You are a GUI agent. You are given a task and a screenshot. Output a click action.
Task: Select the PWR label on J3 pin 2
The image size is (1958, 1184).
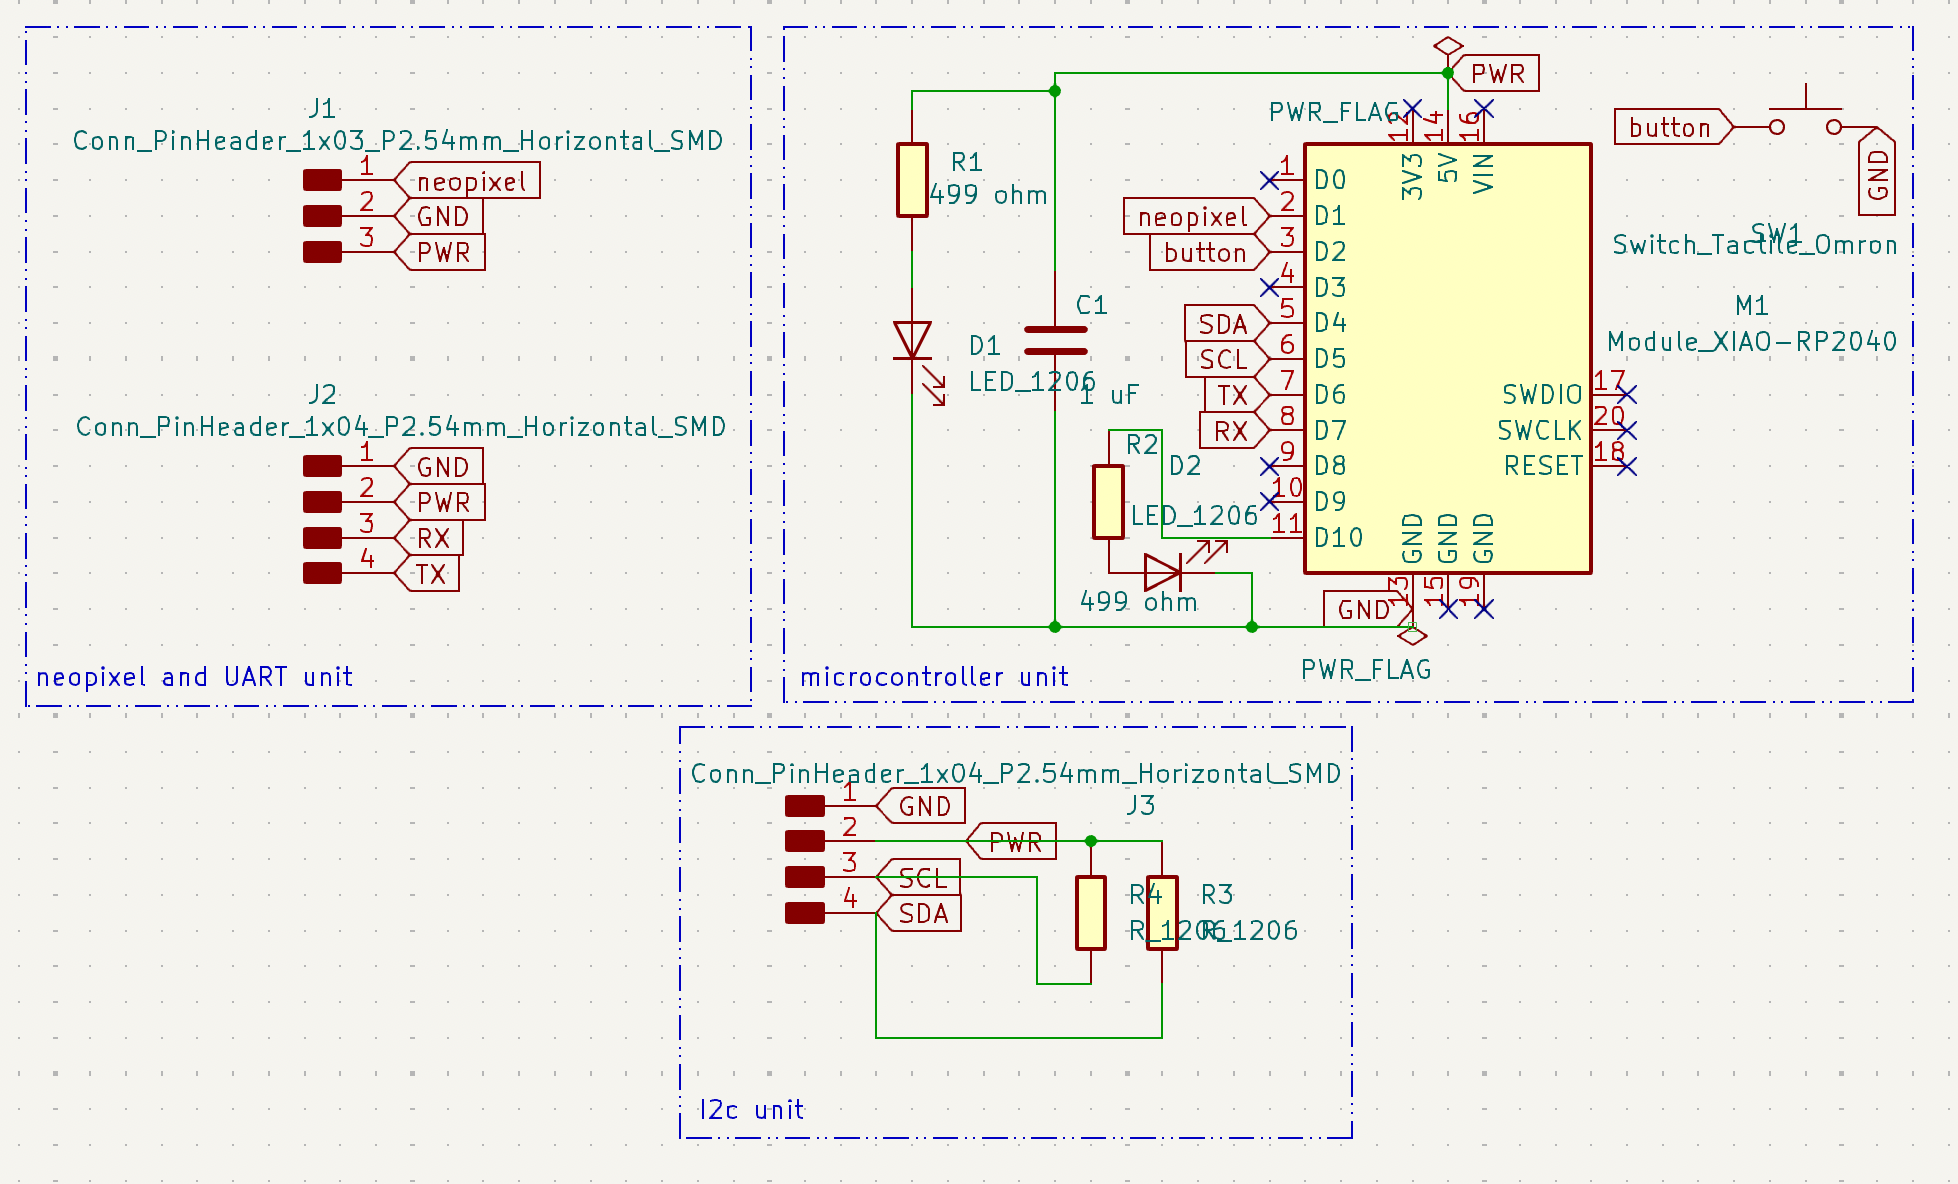coord(1012,842)
